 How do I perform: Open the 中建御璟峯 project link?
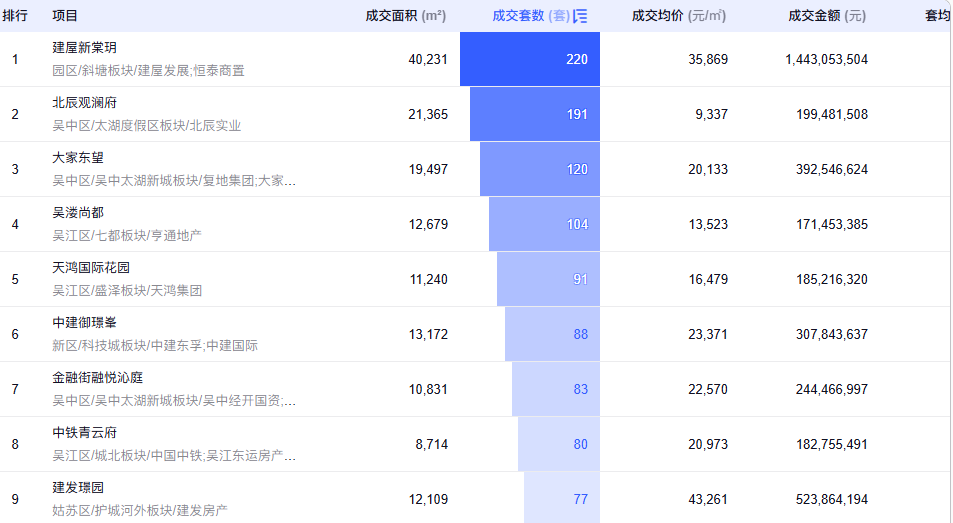84,323
